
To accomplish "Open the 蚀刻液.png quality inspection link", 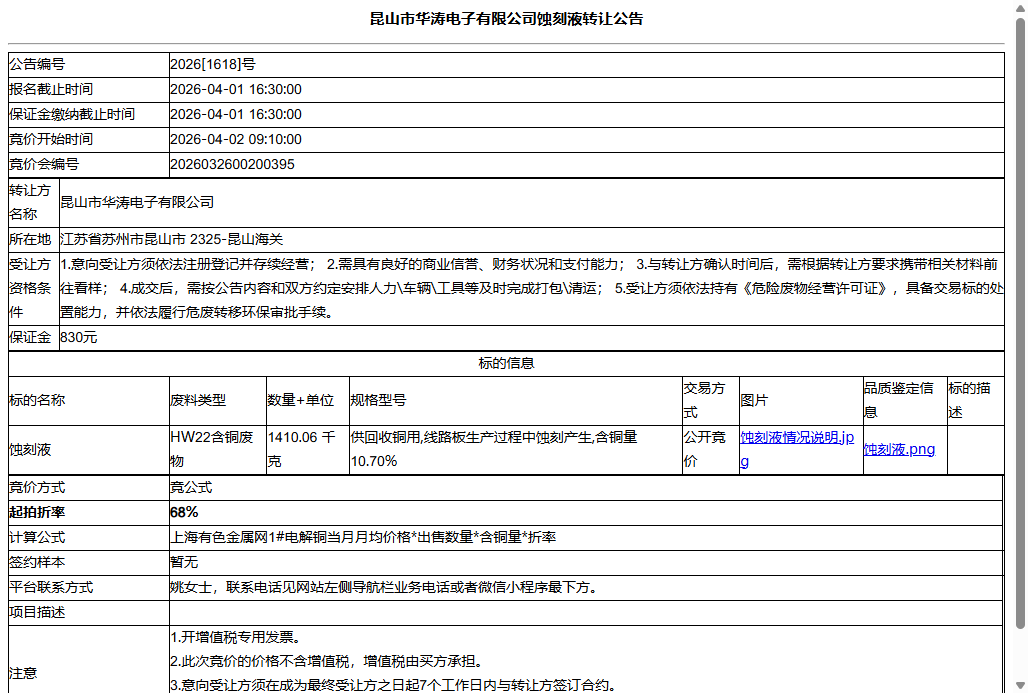I will pos(899,449).
